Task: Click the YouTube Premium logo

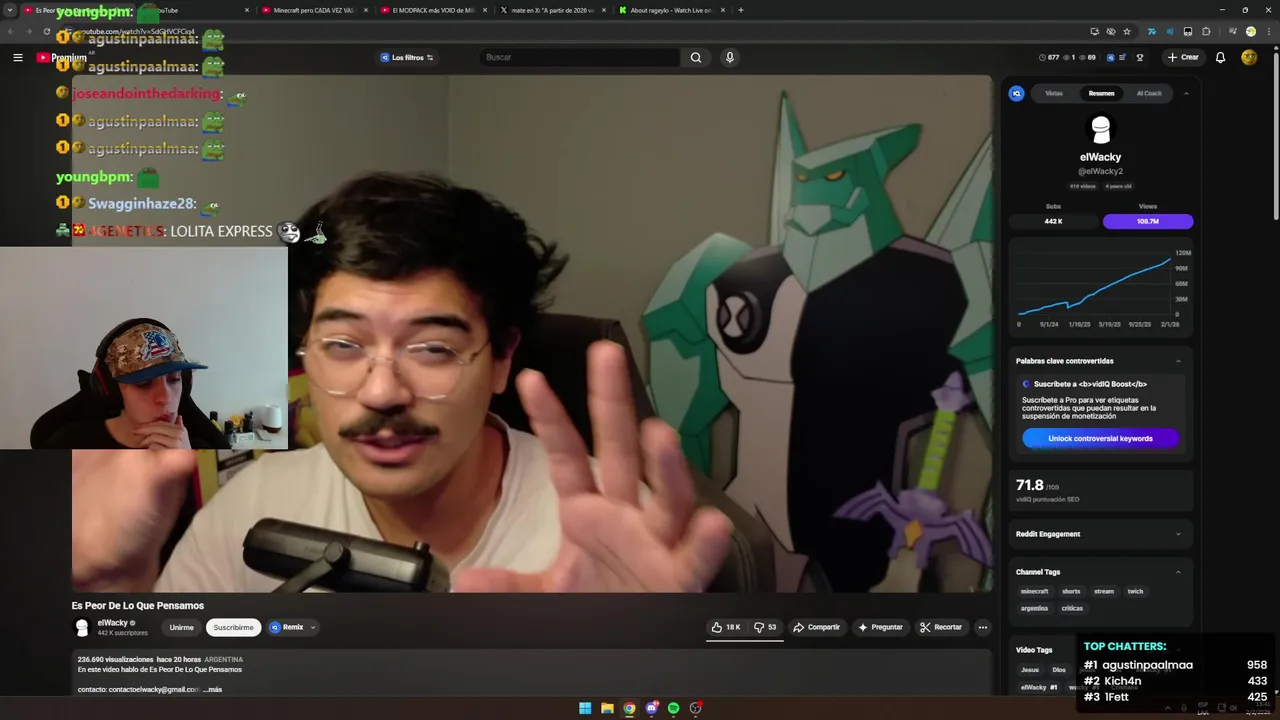Action: click(61, 57)
